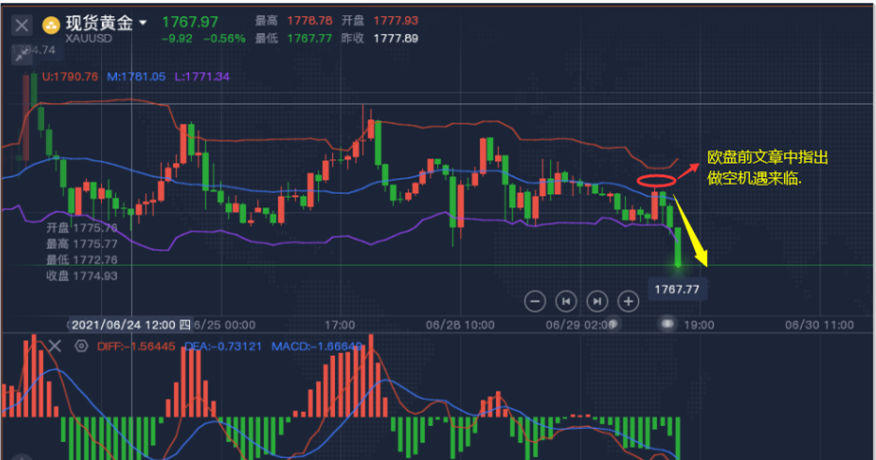Open the 现货黄金 instrument dropdown
The height and width of the screenshot is (460, 876).
tap(143, 22)
